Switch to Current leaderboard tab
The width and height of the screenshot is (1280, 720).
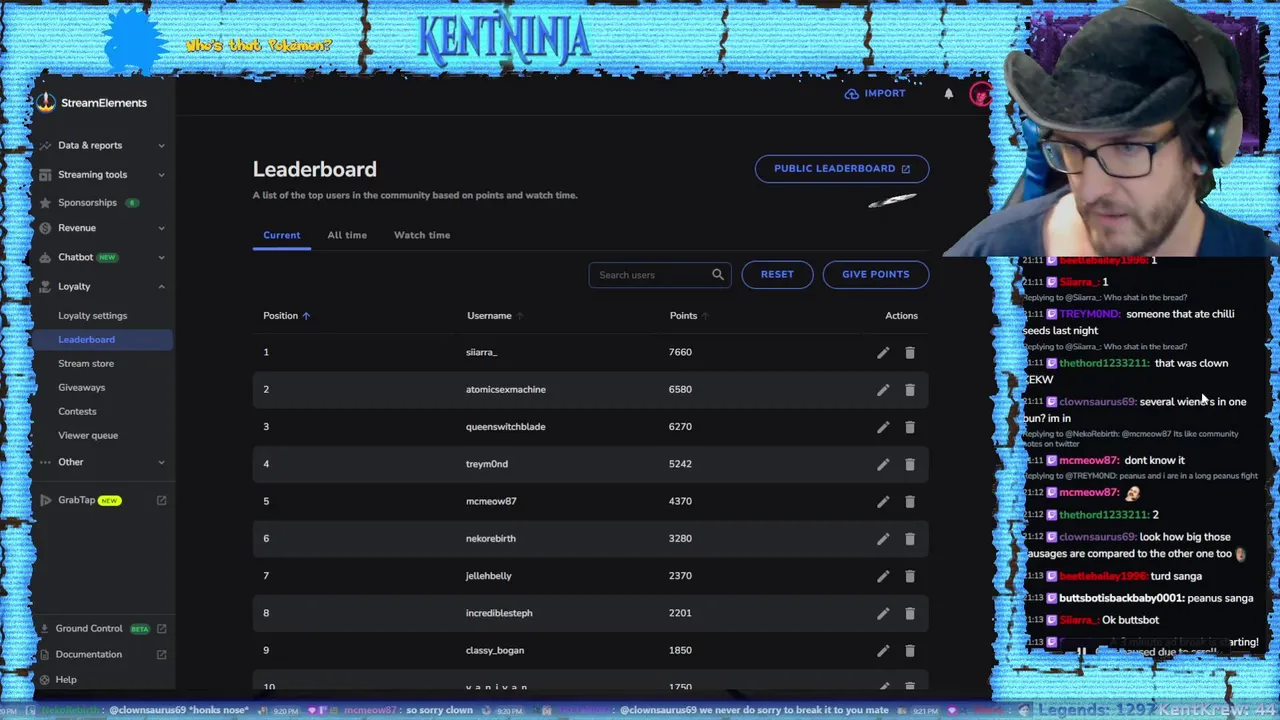pos(282,235)
